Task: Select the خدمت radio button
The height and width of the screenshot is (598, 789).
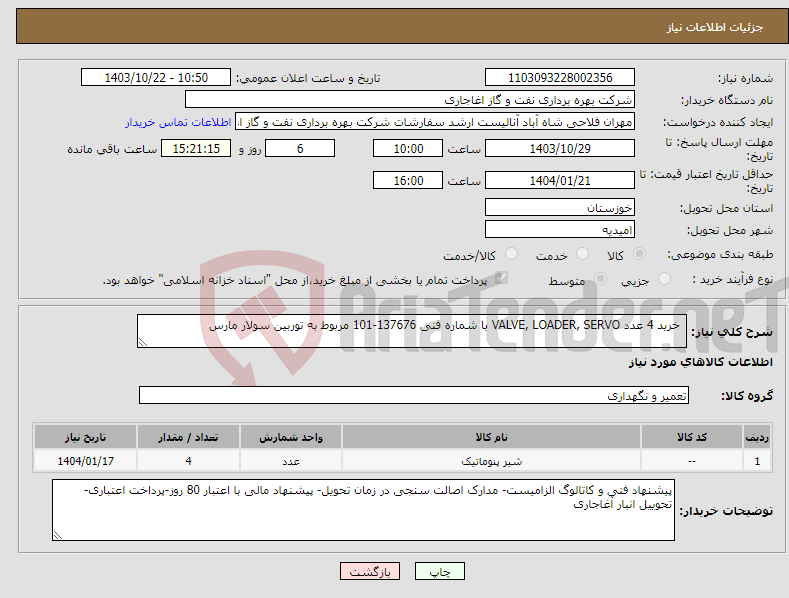Action: 582,254
